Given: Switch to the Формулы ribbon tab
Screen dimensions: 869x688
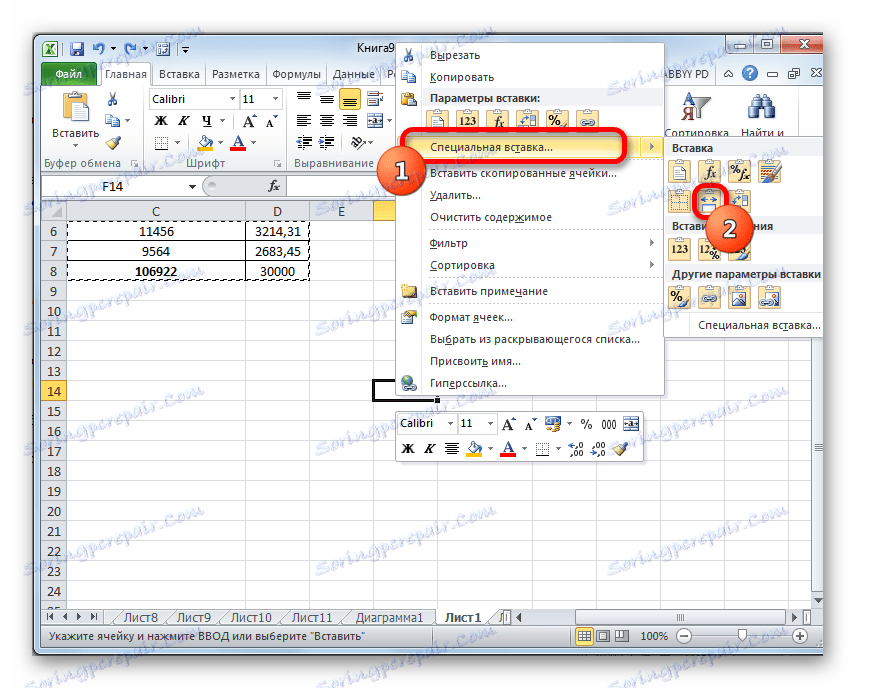Looking at the screenshot, I should pyautogui.click(x=299, y=73).
